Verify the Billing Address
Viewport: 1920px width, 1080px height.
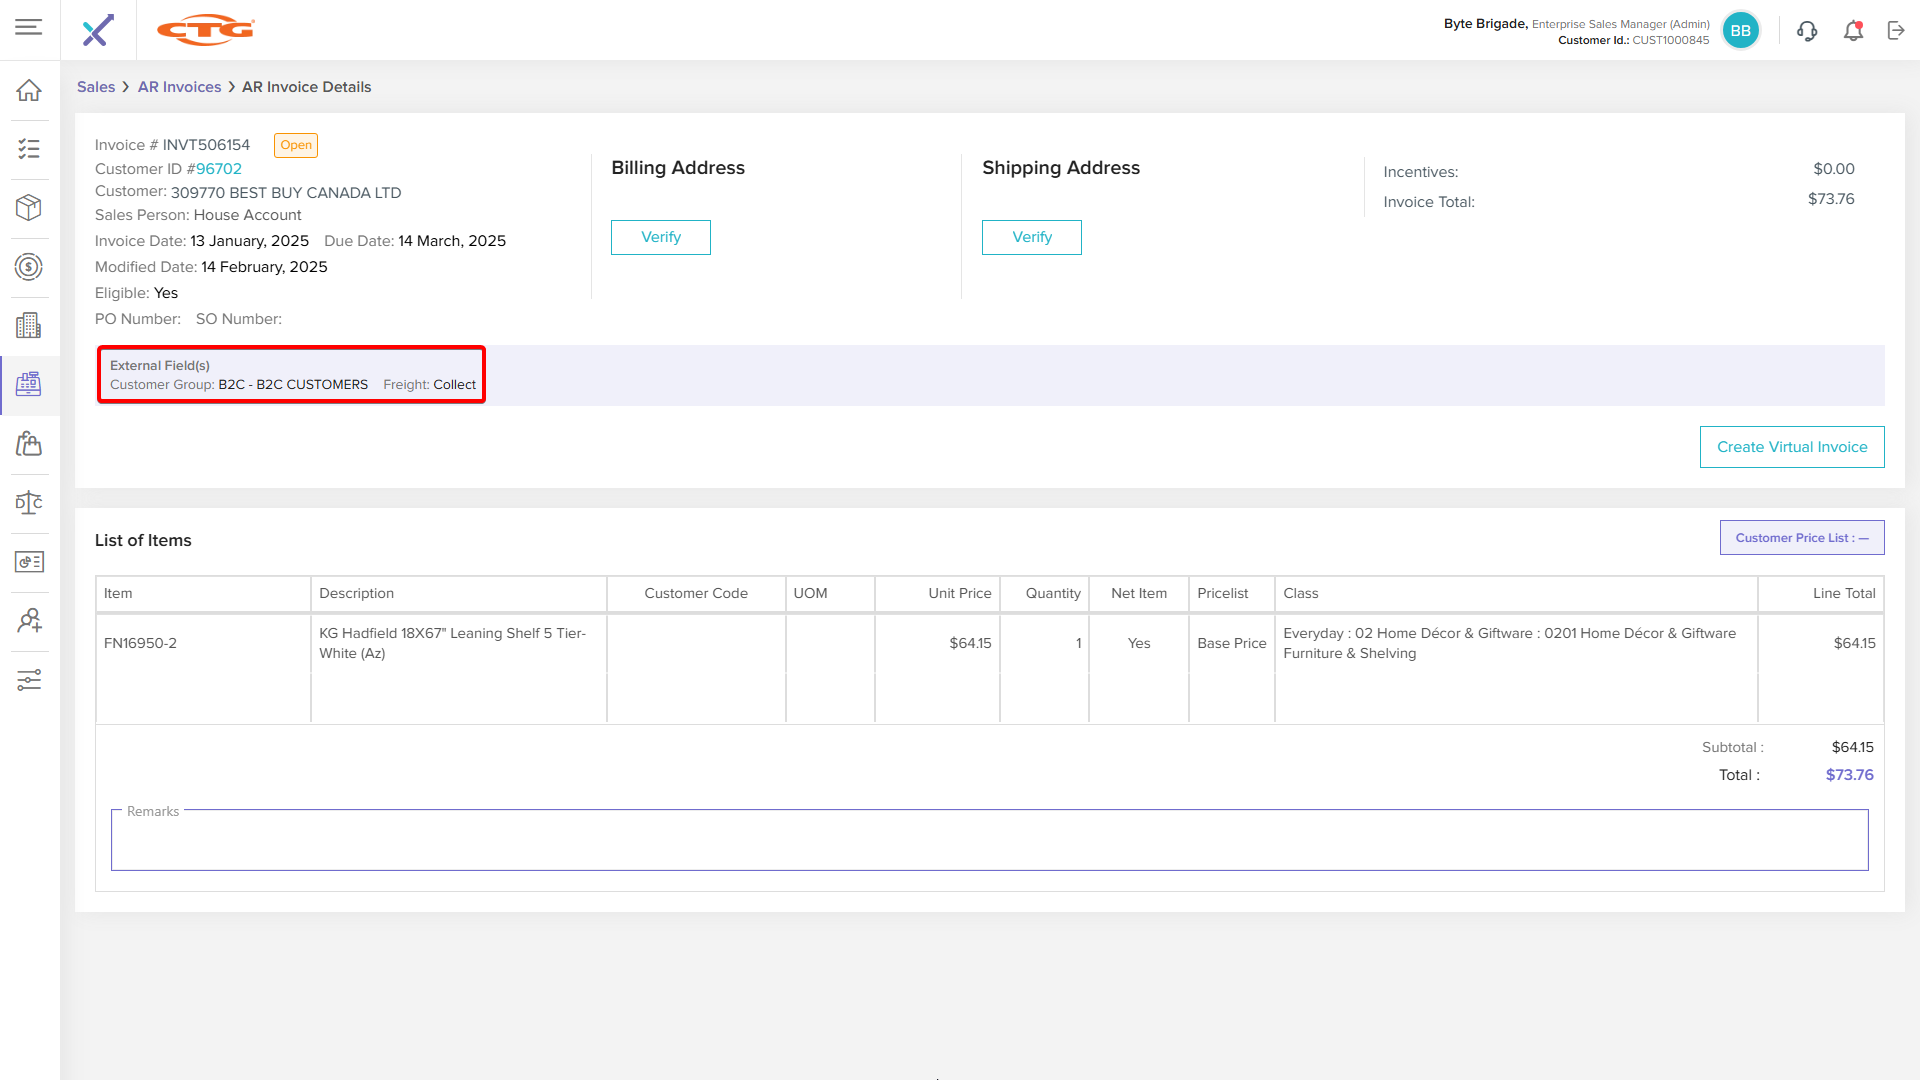[660, 237]
